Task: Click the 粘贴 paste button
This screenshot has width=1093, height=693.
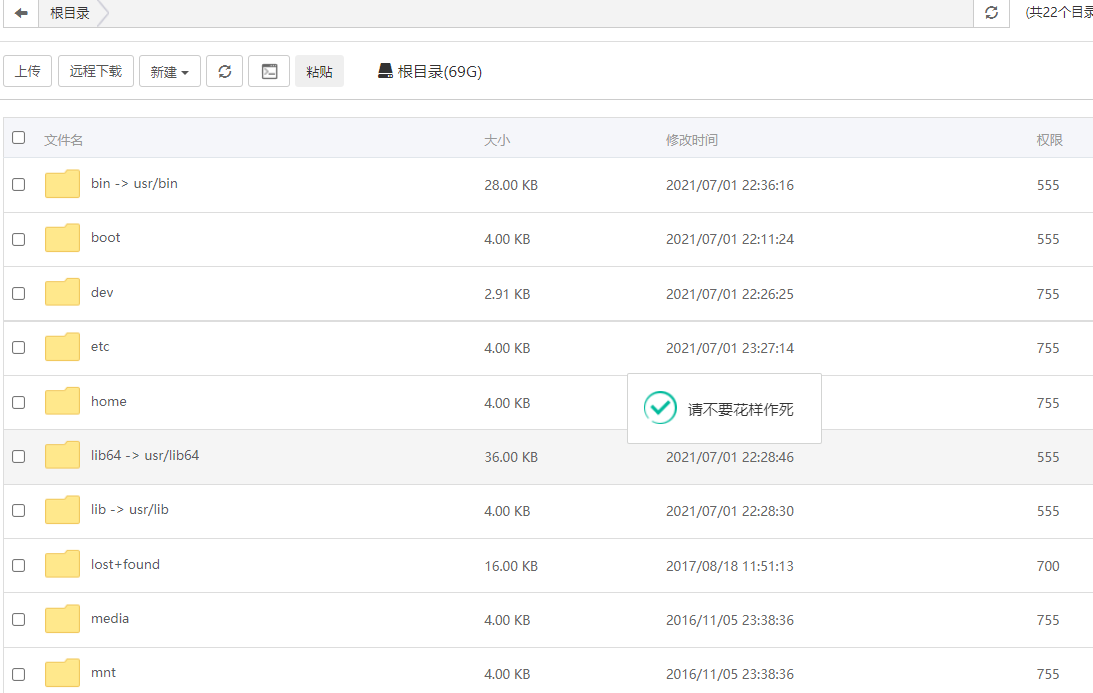Action: pyautogui.click(x=319, y=71)
